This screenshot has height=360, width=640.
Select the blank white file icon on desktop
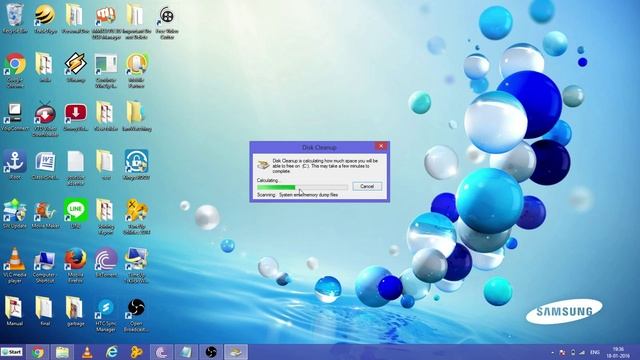point(76,167)
